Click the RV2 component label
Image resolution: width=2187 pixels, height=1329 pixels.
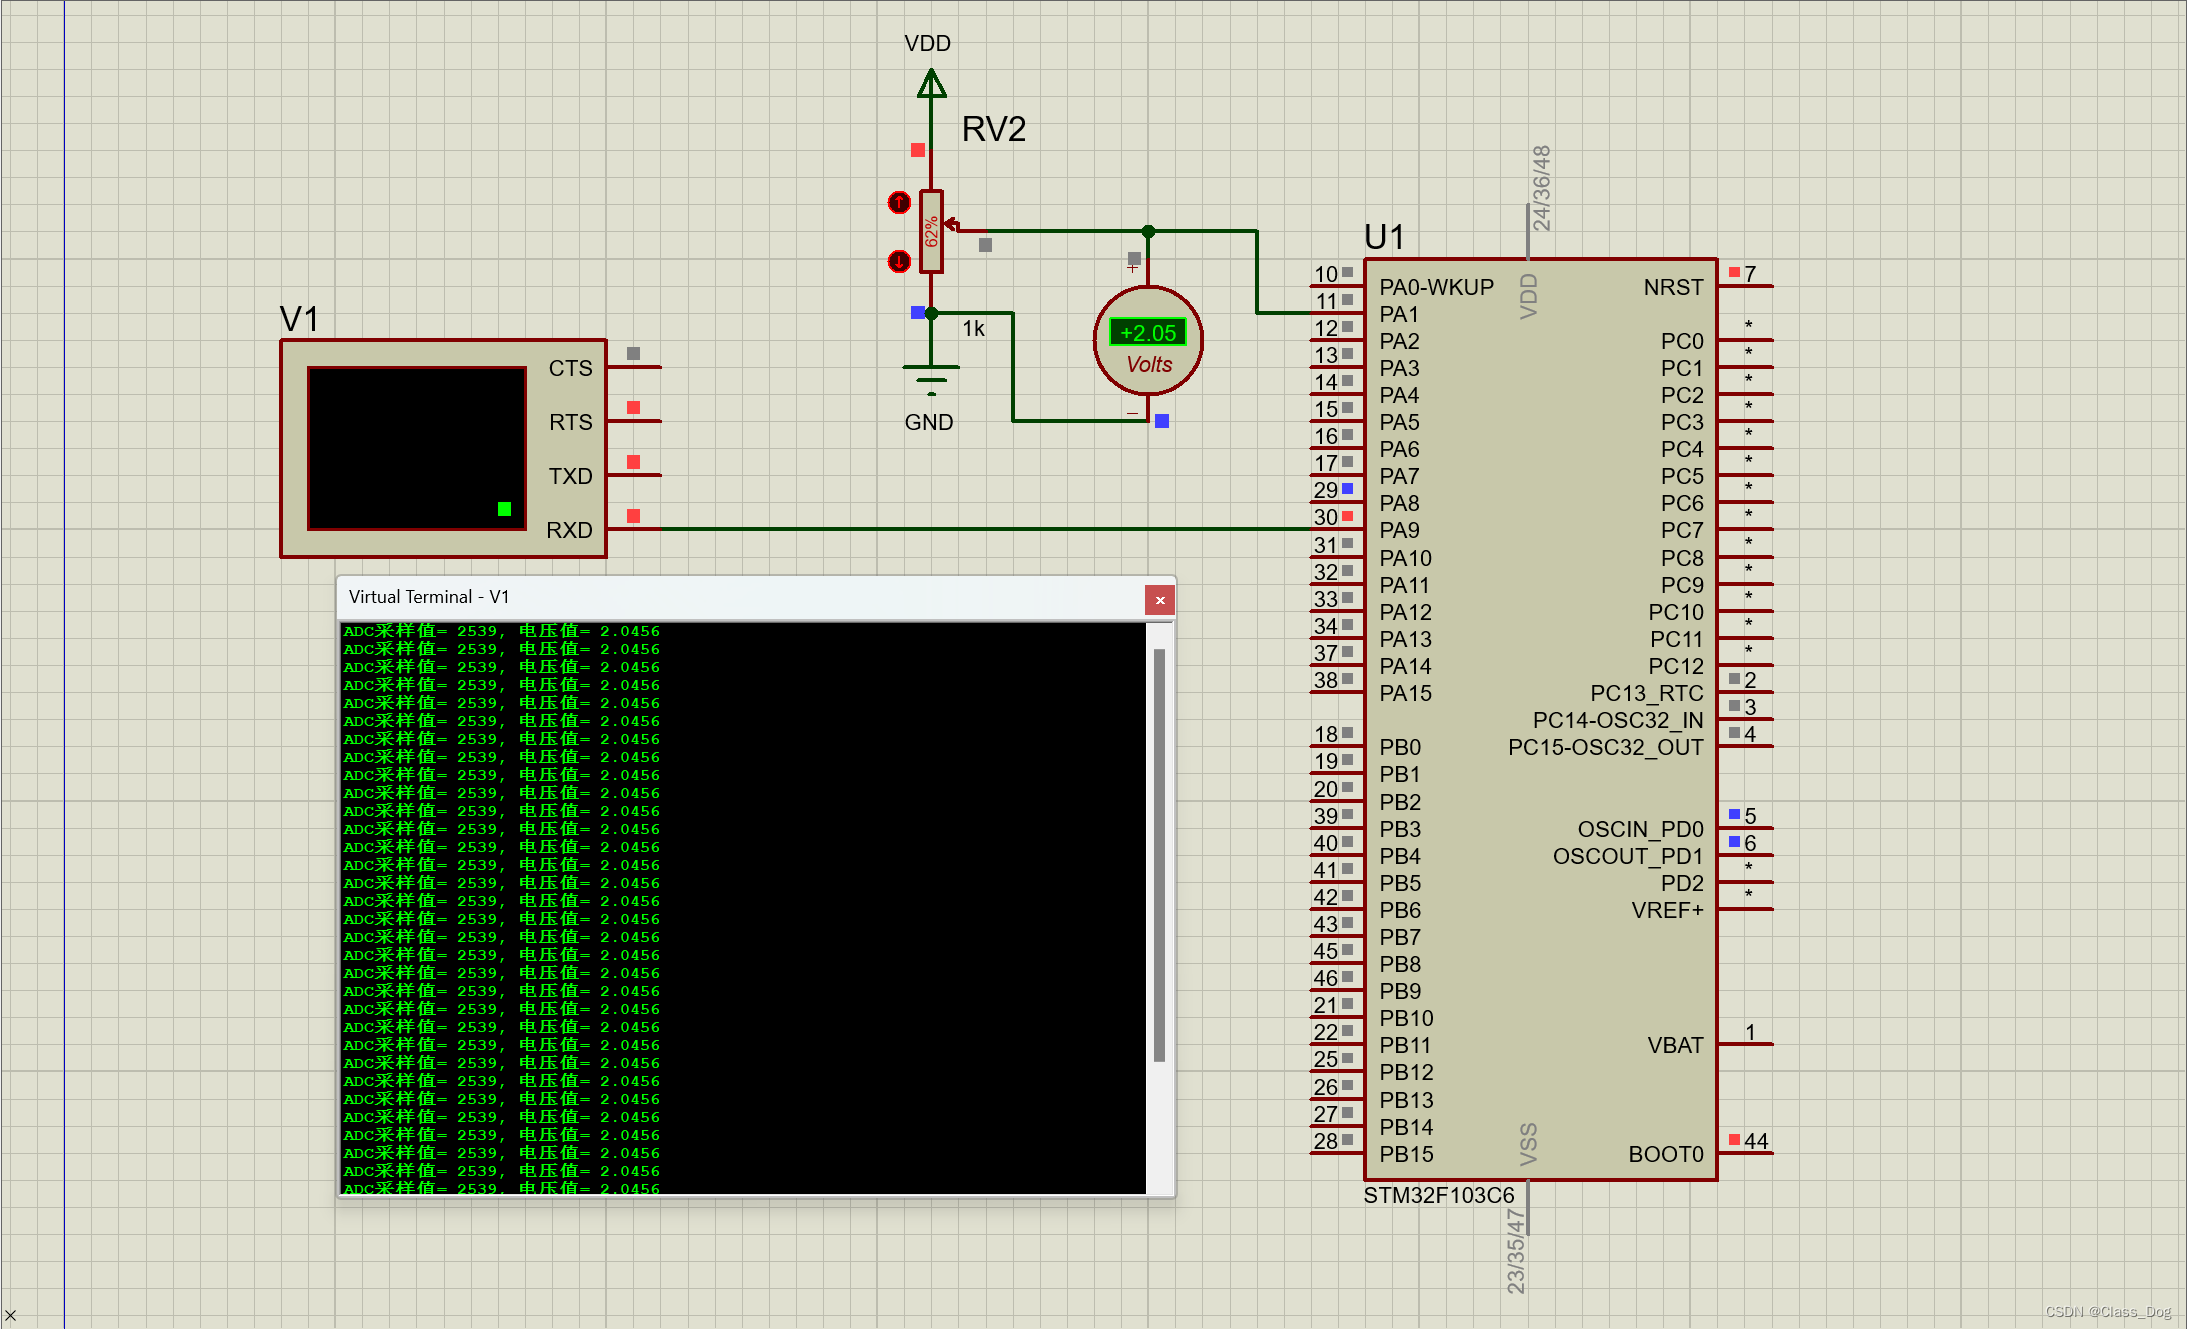coord(993,130)
